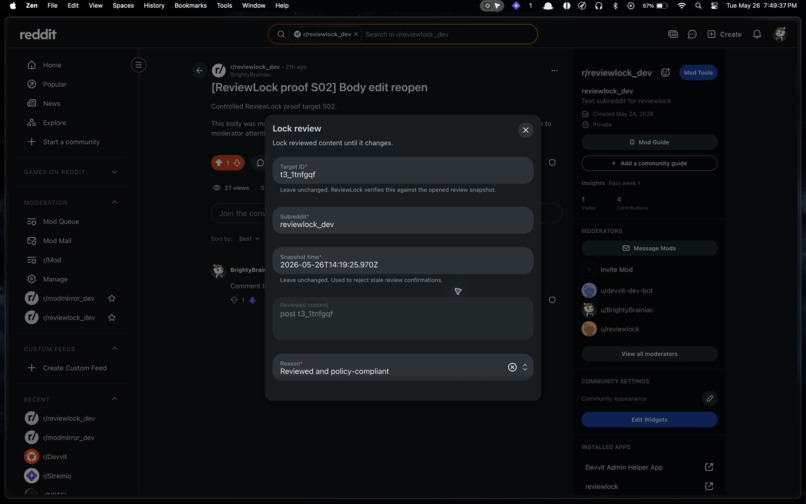Viewport: 806px width, 504px height.
Task: Clear the selected Reason value
Action: pyautogui.click(x=512, y=367)
